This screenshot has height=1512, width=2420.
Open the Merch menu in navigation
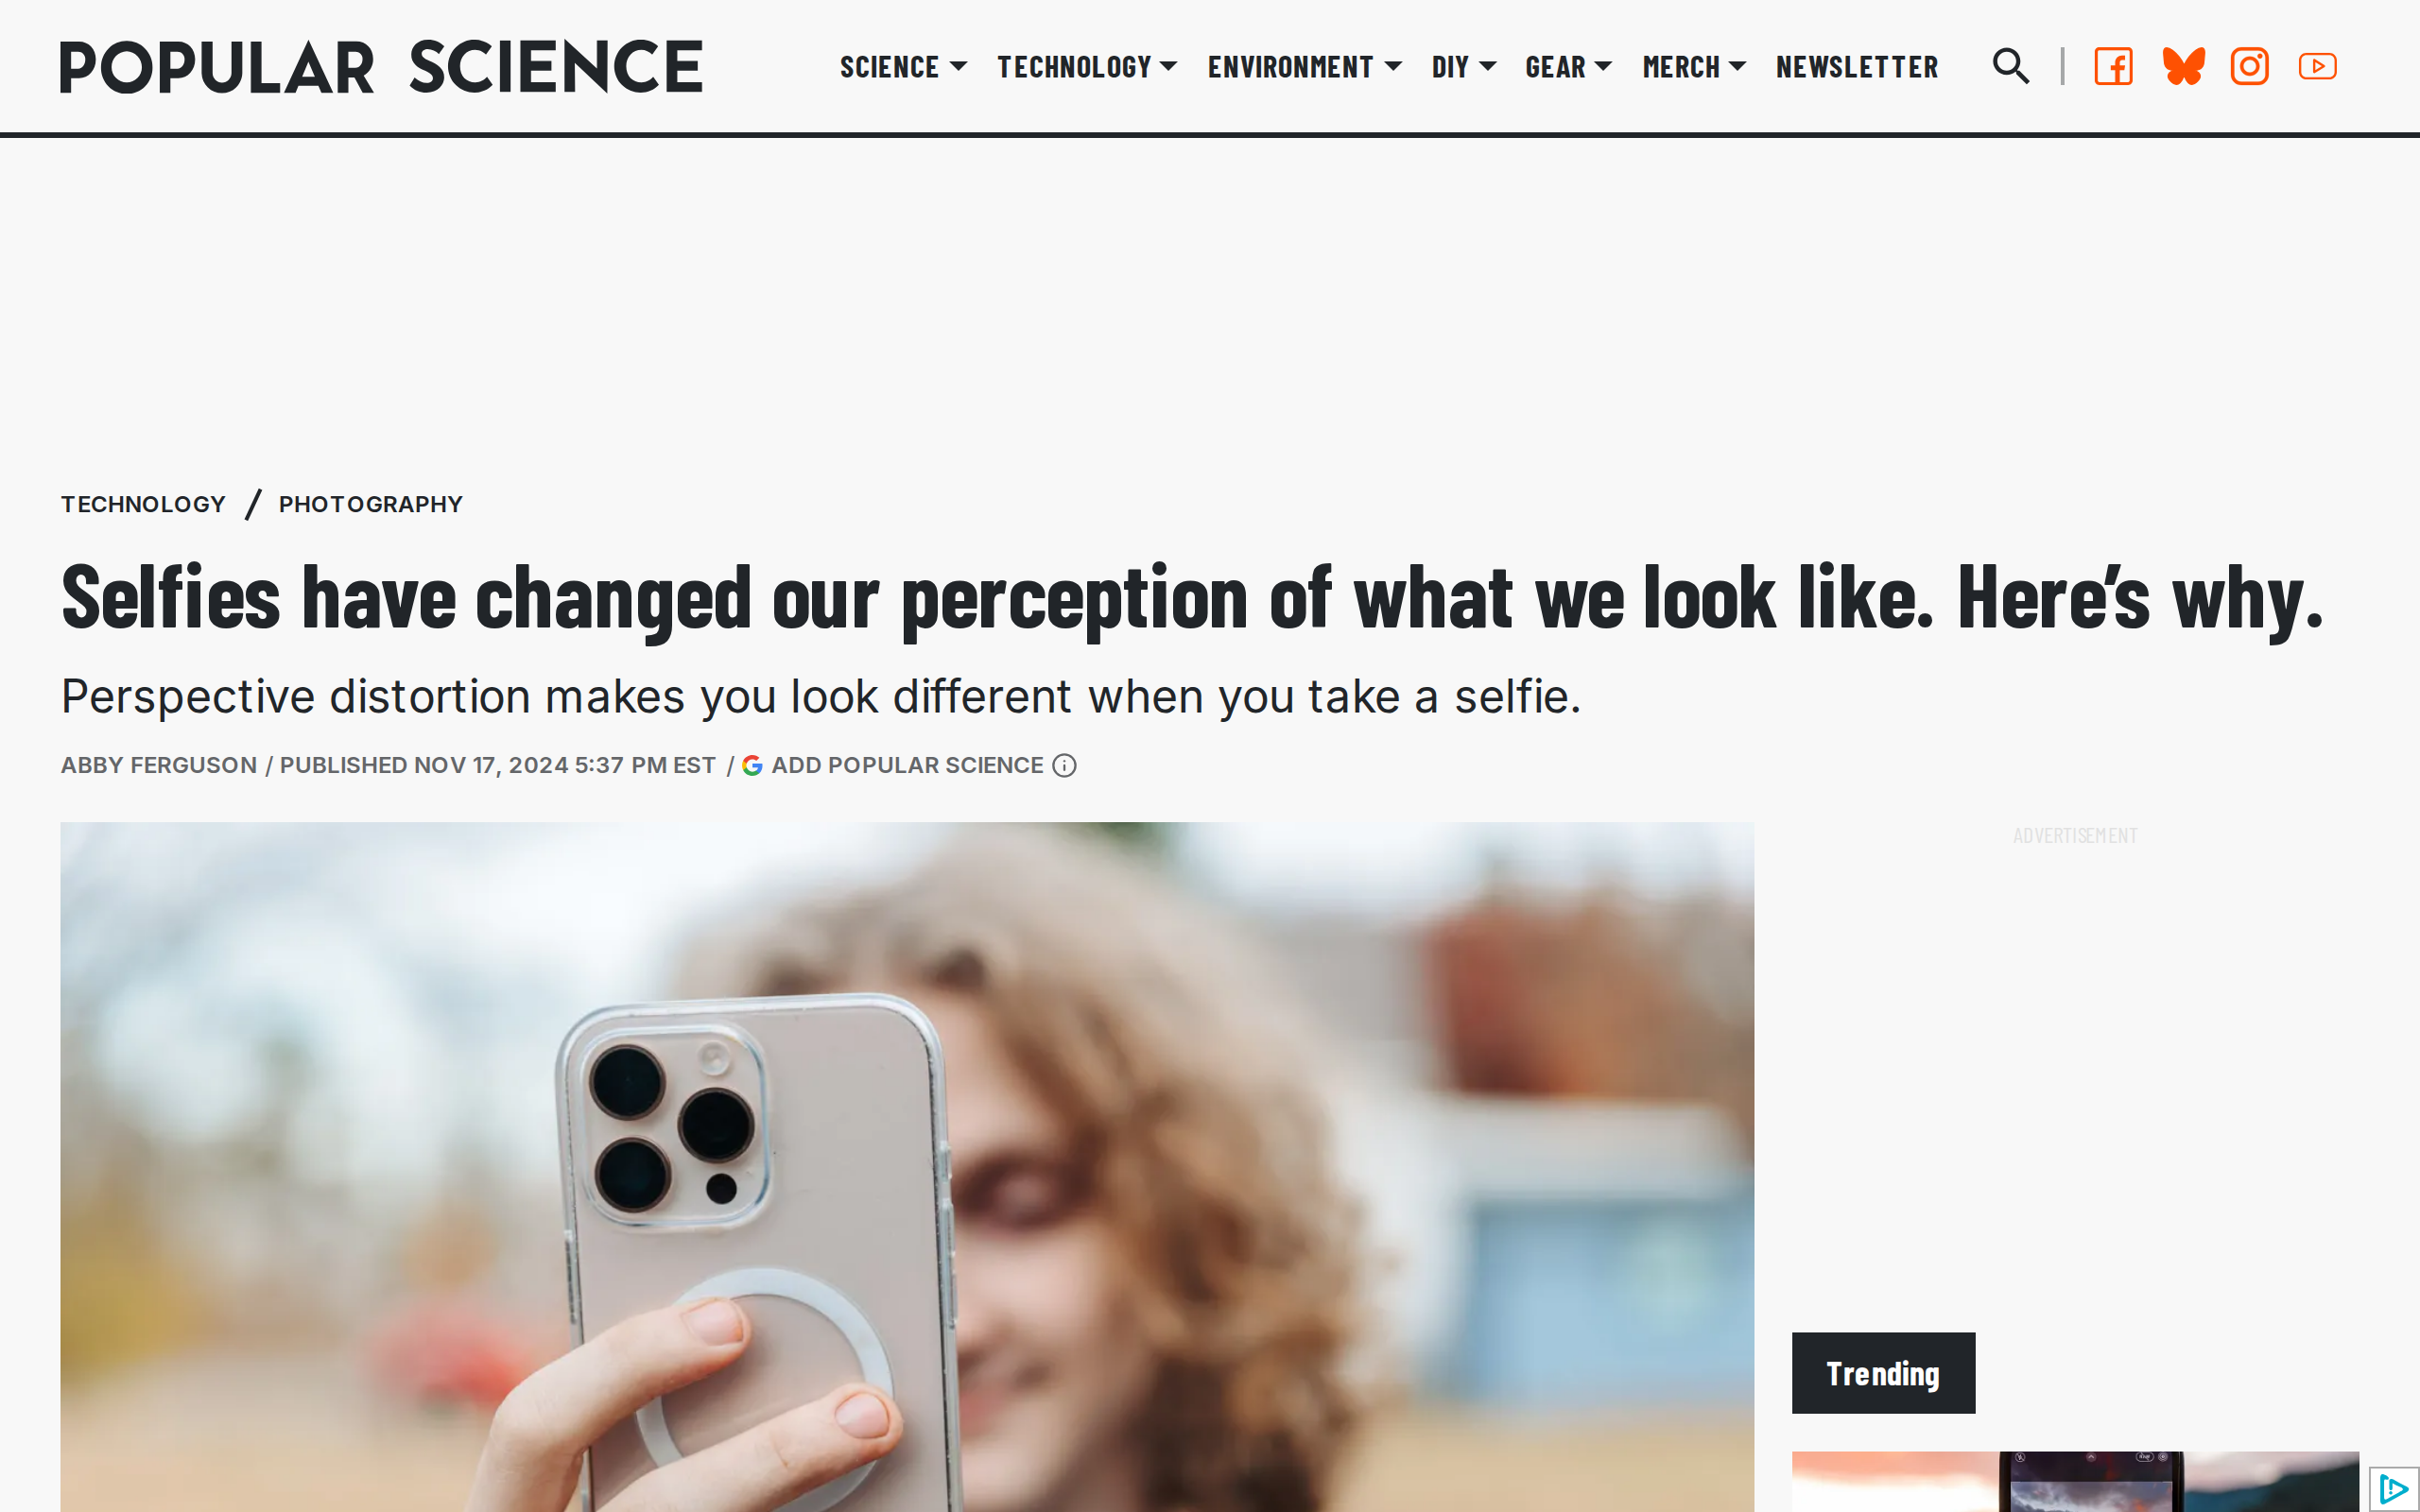coord(1694,67)
